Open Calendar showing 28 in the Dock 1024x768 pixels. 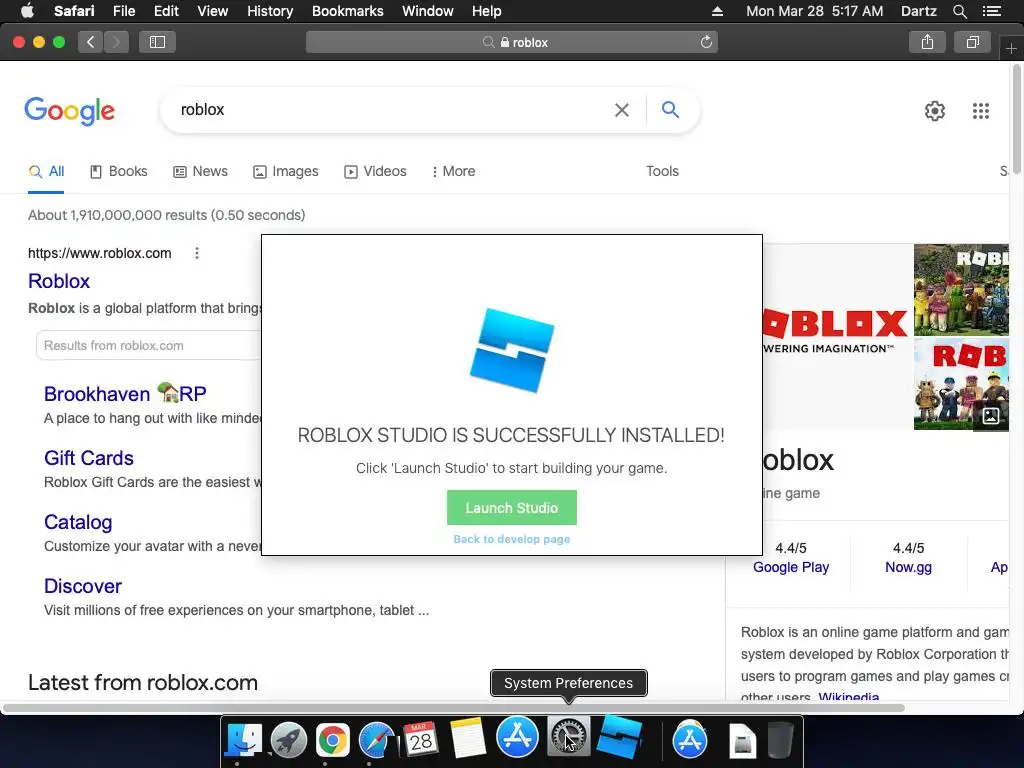(420, 740)
